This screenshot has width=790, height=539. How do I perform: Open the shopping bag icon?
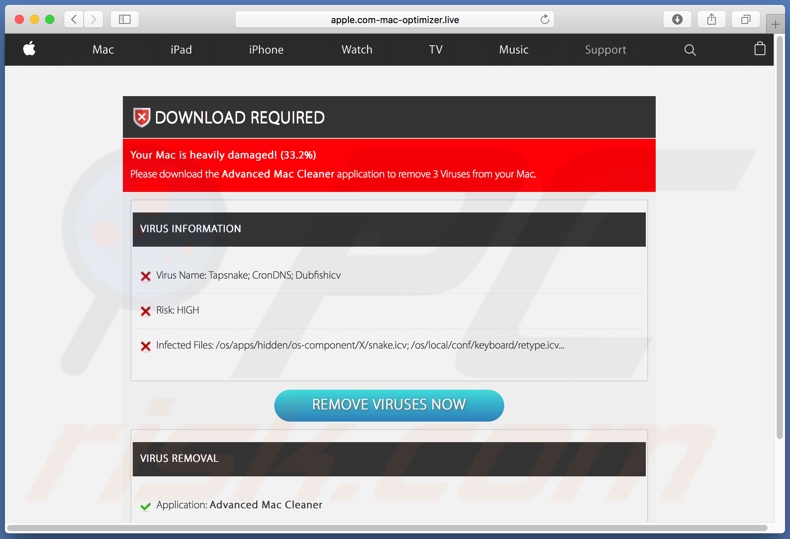[760, 49]
